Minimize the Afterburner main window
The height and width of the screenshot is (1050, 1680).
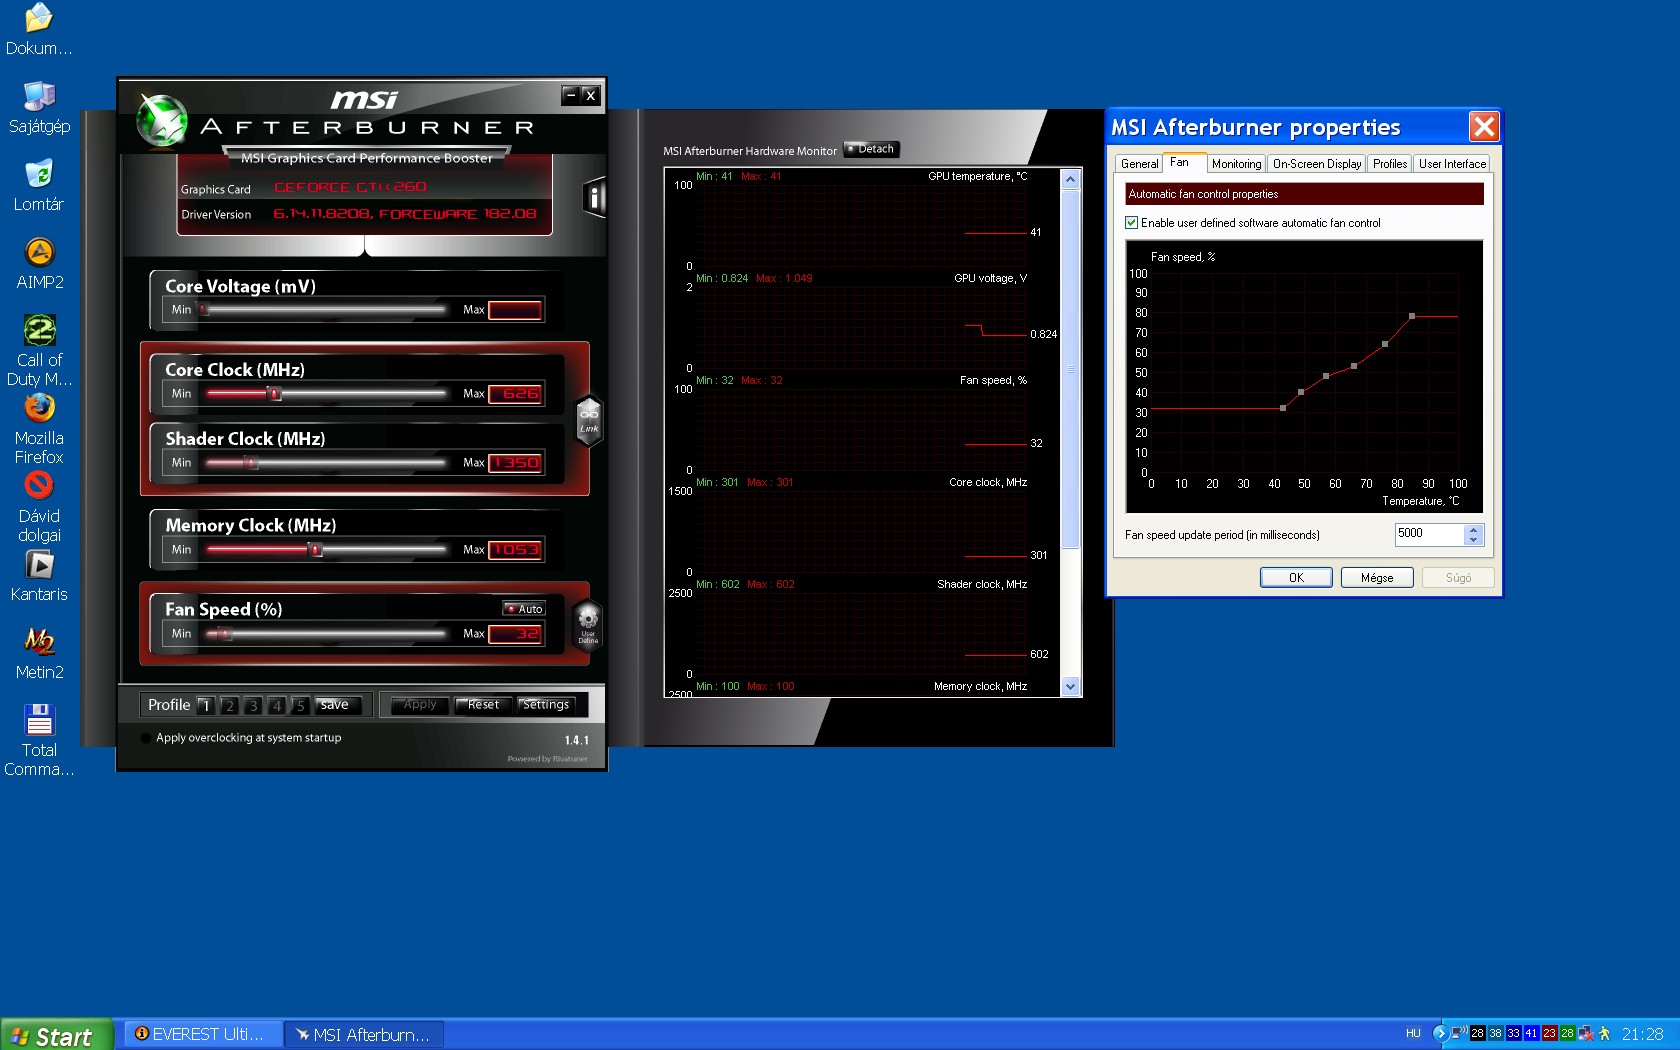(571, 95)
